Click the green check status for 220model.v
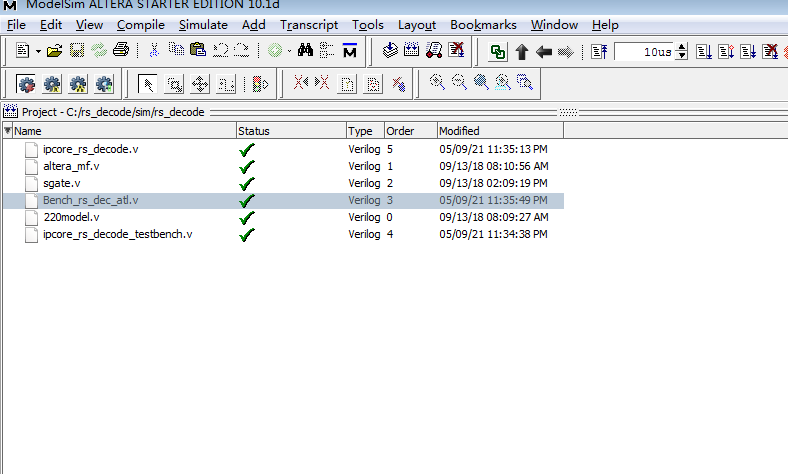This screenshot has height=474, width=788. click(x=247, y=218)
